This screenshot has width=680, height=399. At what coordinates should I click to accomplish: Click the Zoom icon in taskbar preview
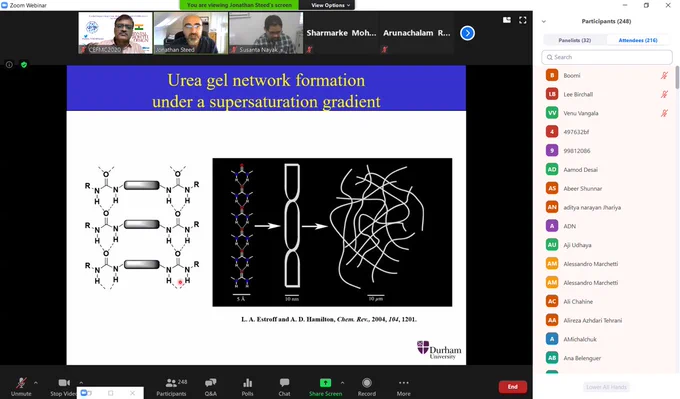[85, 393]
